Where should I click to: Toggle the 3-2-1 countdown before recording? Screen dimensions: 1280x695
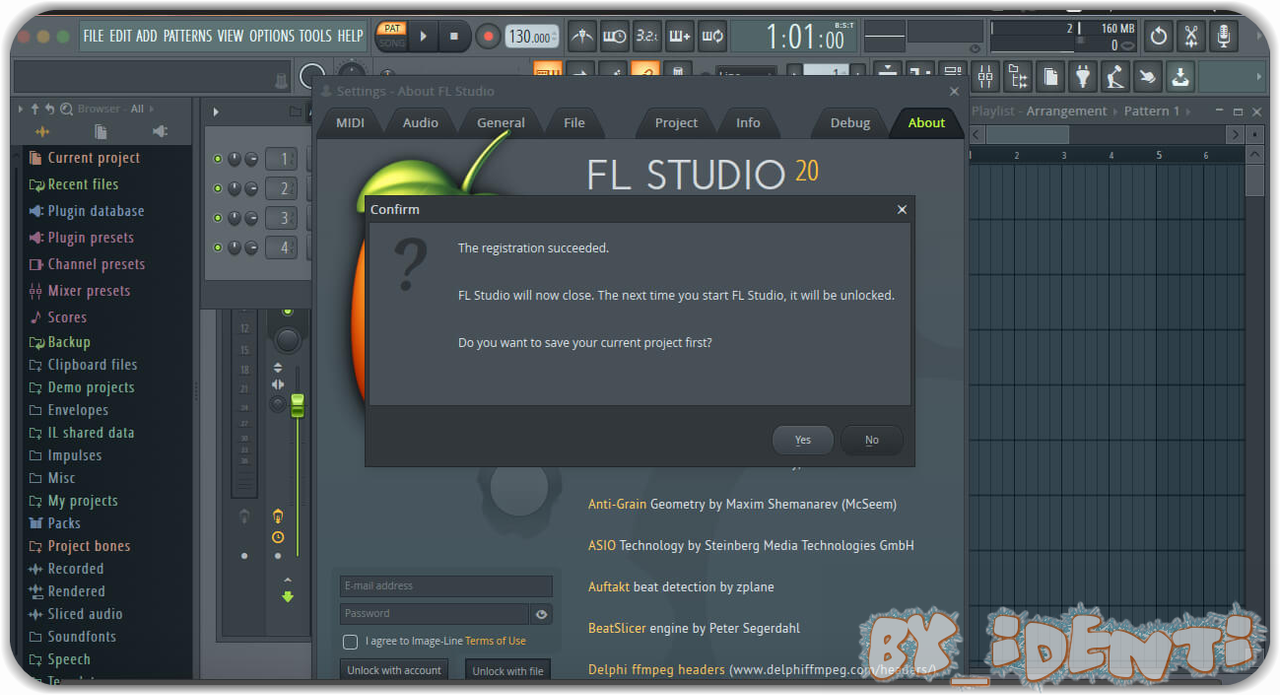click(x=647, y=37)
